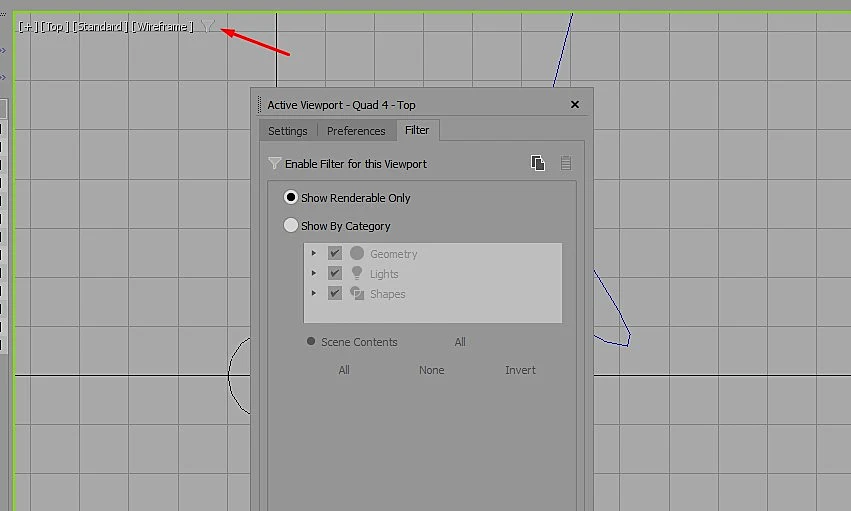Click the None selection button
Screen dimensions: 851x511
pos(431,370)
